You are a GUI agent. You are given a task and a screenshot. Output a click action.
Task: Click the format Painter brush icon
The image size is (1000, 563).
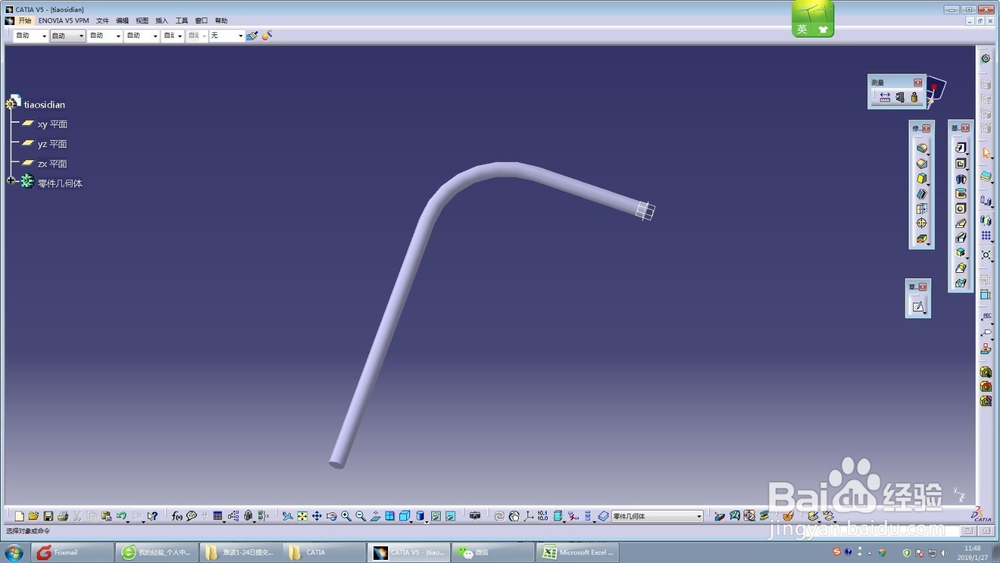coord(252,36)
